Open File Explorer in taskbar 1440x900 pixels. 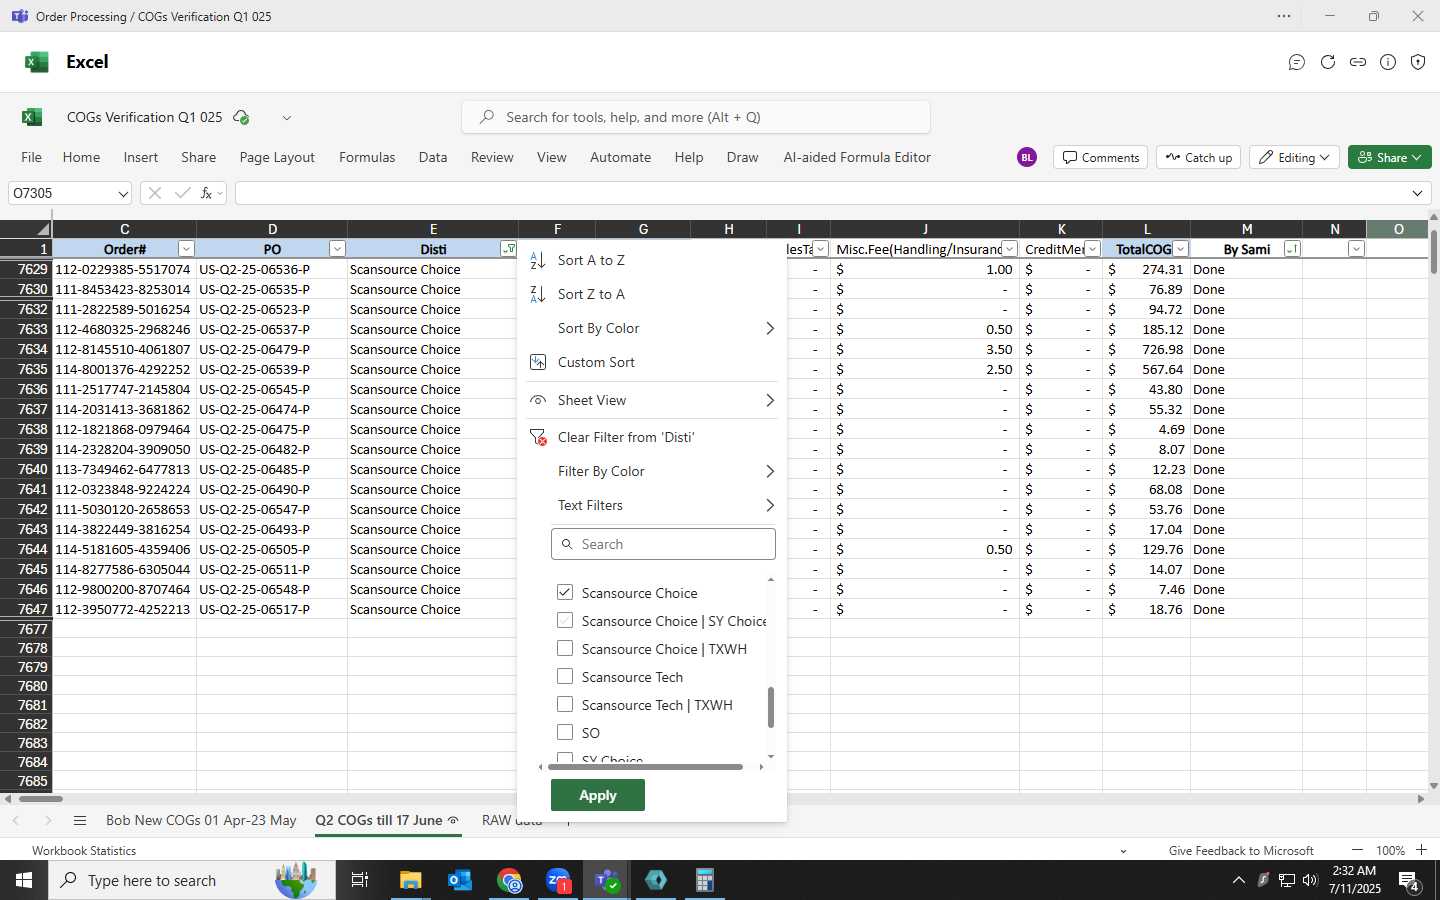tap(410, 880)
